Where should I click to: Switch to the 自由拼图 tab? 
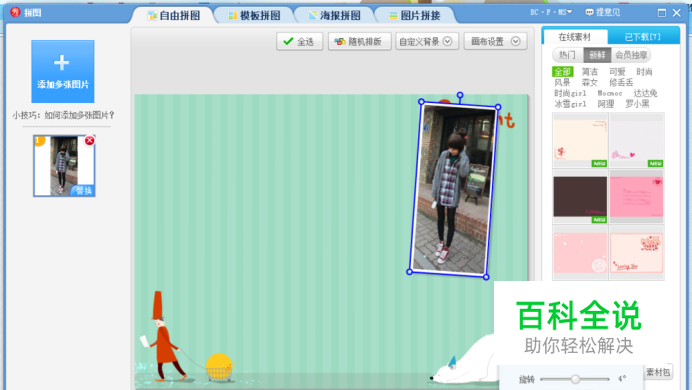[x=174, y=15]
